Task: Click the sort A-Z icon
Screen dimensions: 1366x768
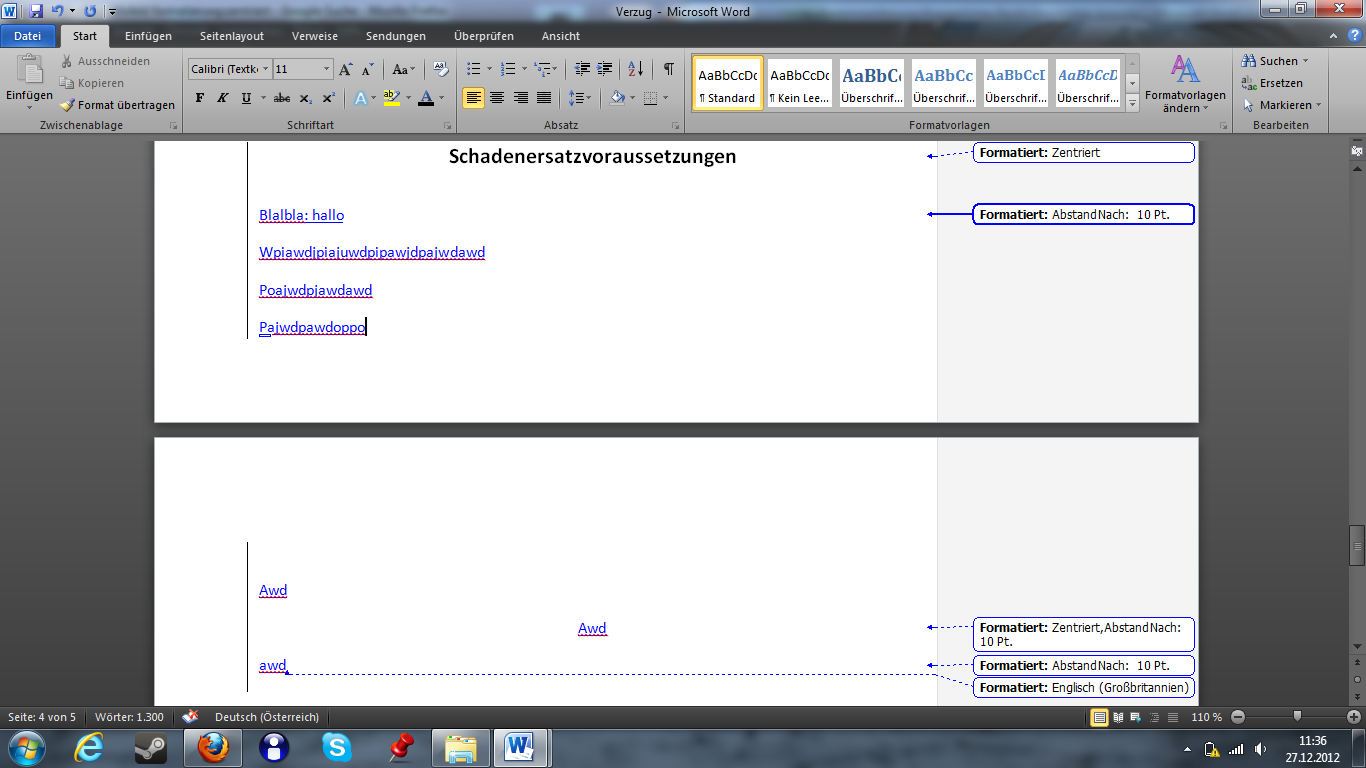Action: [x=635, y=69]
